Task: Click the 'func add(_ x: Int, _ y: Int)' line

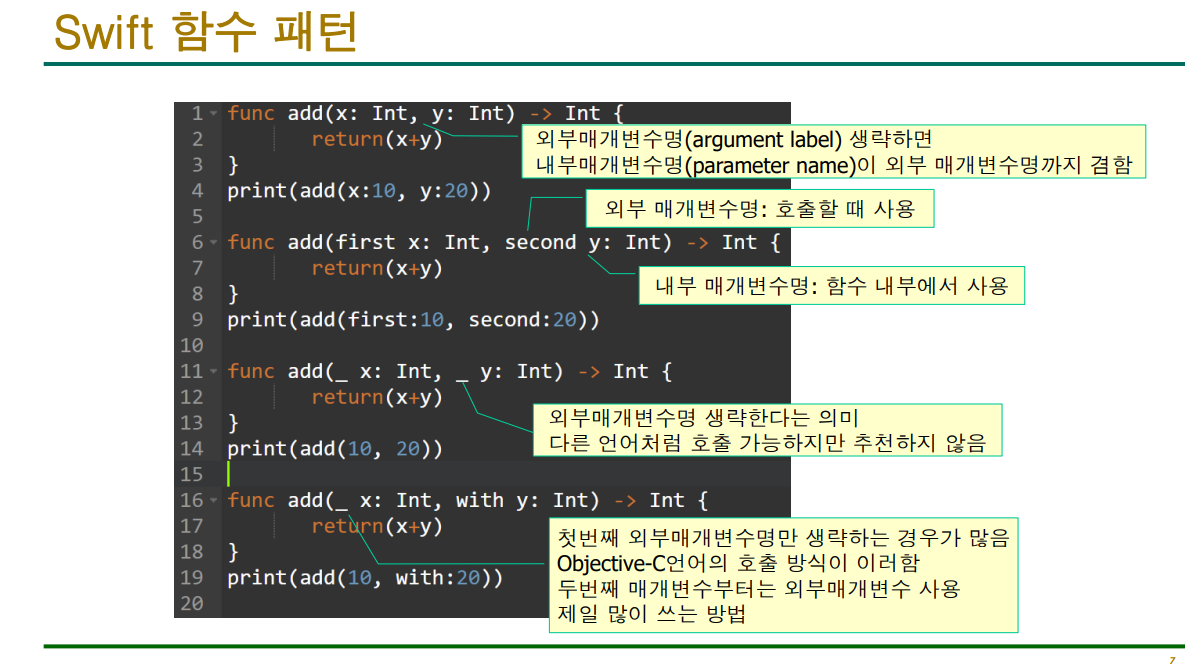Action: [x=449, y=372]
